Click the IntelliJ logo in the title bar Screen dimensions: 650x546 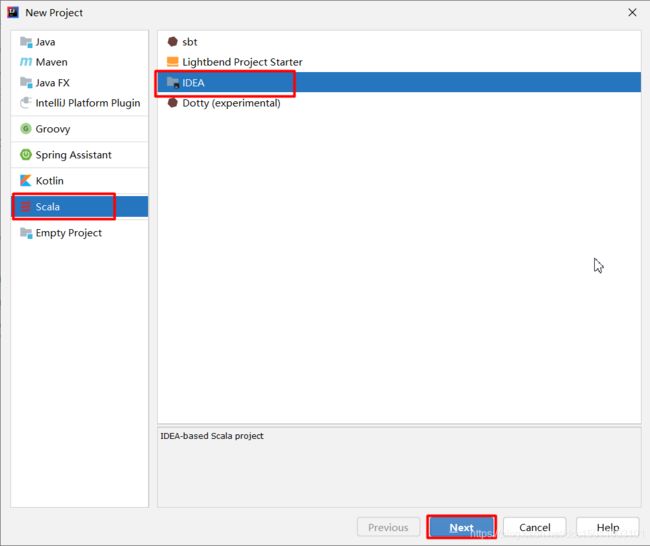pyautogui.click(x=13, y=12)
